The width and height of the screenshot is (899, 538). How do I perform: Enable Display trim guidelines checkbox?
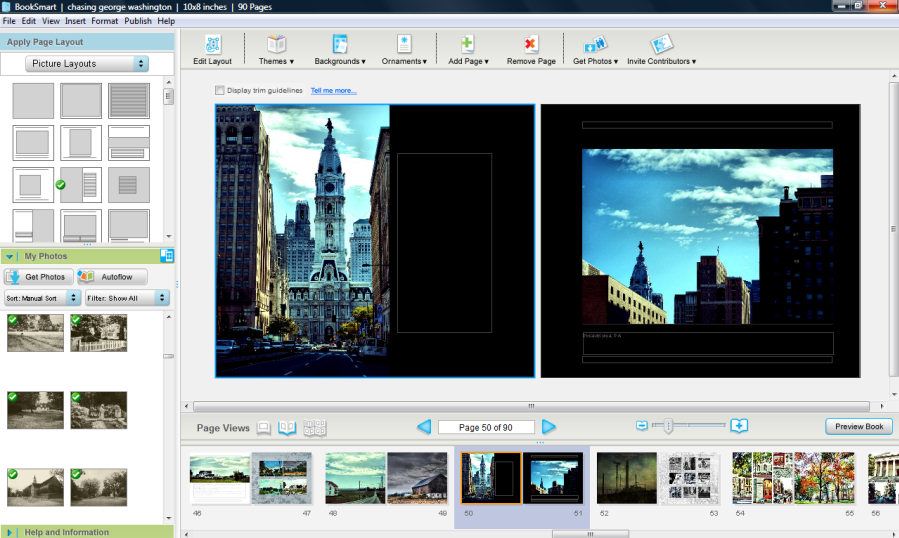(x=220, y=91)
